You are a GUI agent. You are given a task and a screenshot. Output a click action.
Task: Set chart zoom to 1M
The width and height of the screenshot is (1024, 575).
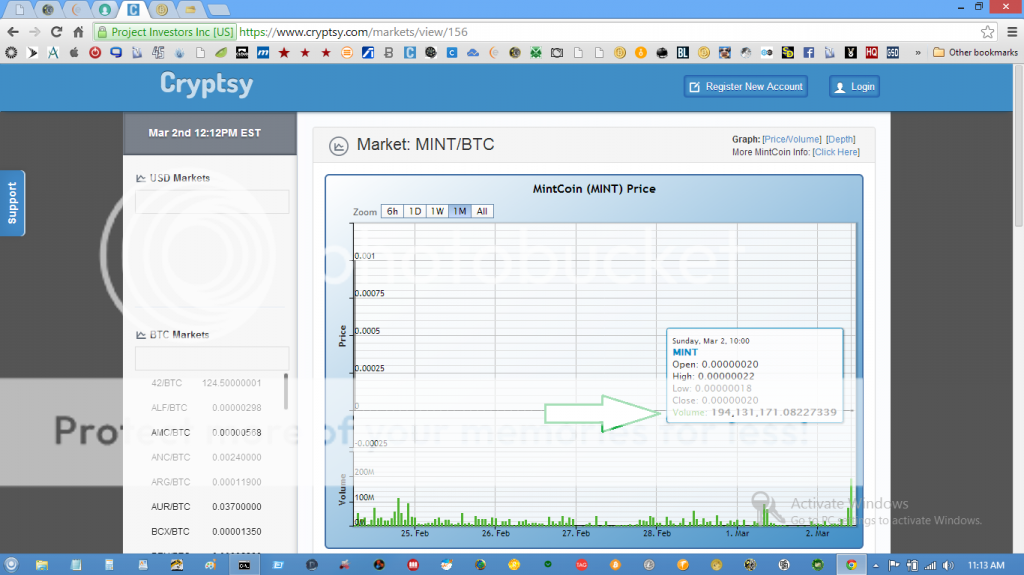(460, 211)
